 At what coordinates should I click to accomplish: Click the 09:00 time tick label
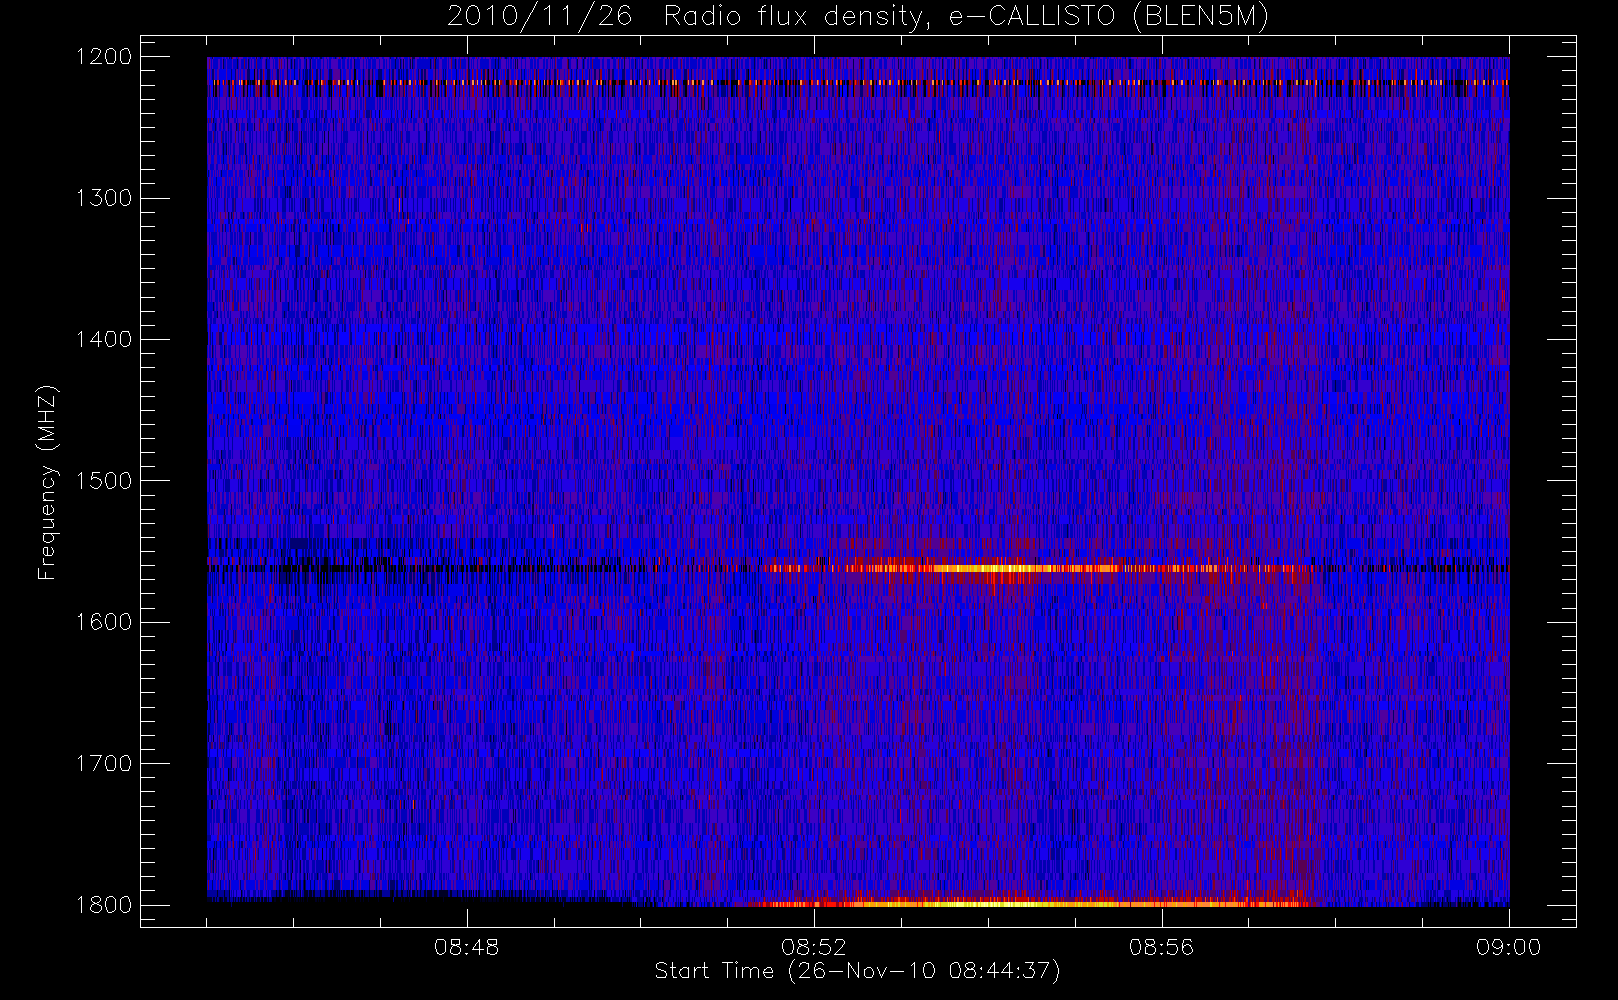pos(1508,947)
